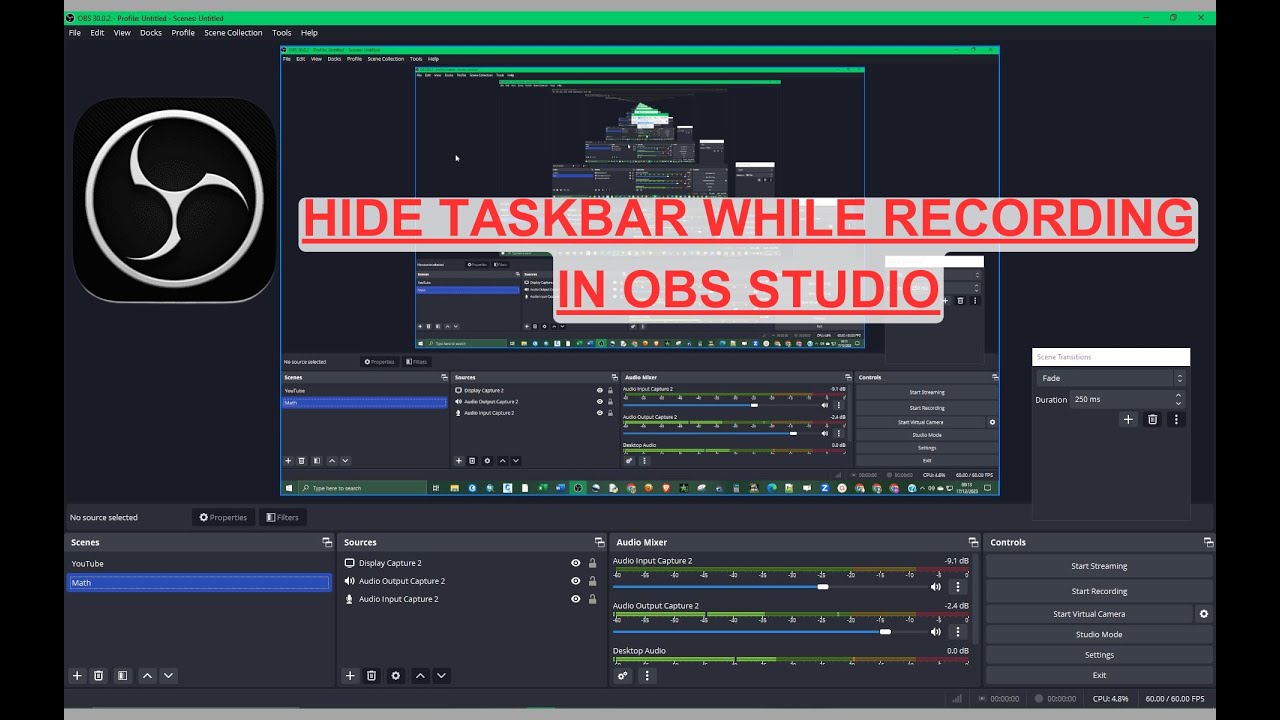Delete selected source using Sources trash icon
Screen dimensions: 1280x720
tap(371, 676)
